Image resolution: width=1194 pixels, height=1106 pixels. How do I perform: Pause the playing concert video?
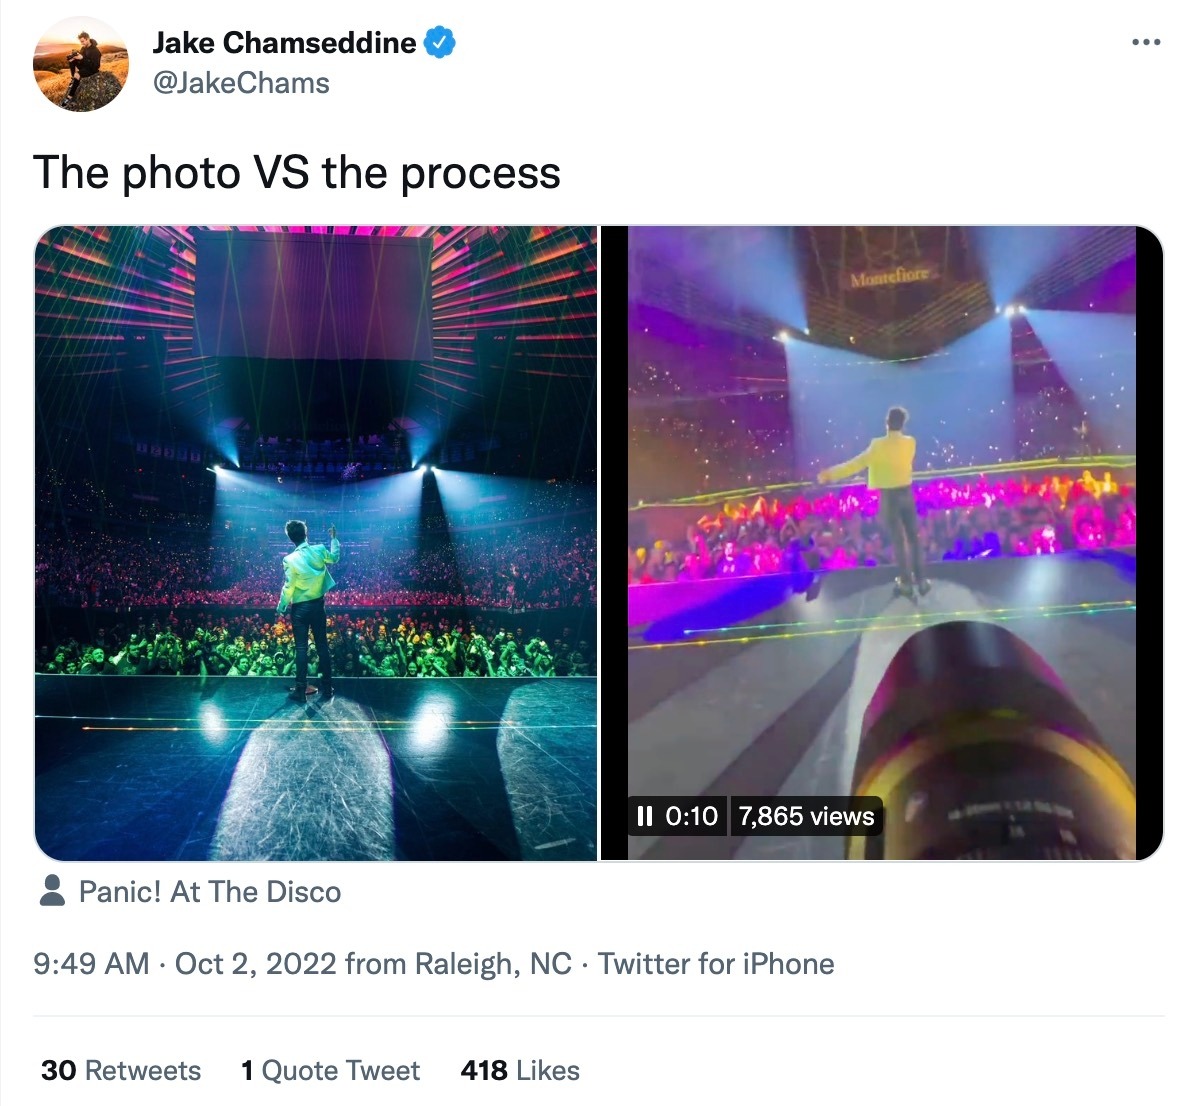648,816
